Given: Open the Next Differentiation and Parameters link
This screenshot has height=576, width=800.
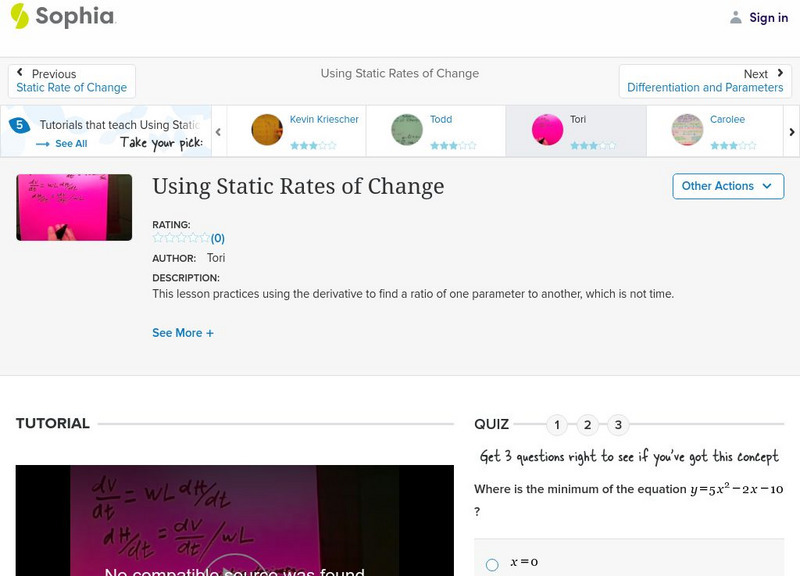Looking at the screenshot, I should (707, 85).
